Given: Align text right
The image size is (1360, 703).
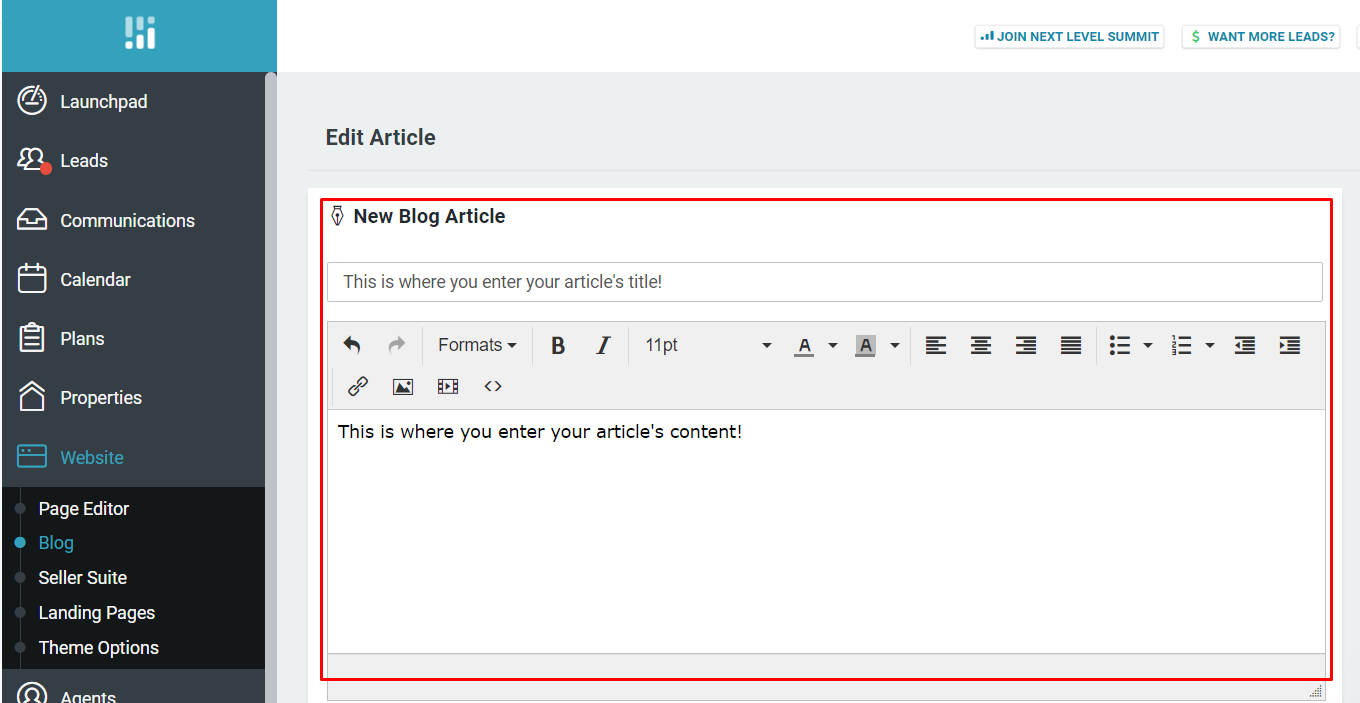Looking at the screenshot, I should tap(1026, 345).
